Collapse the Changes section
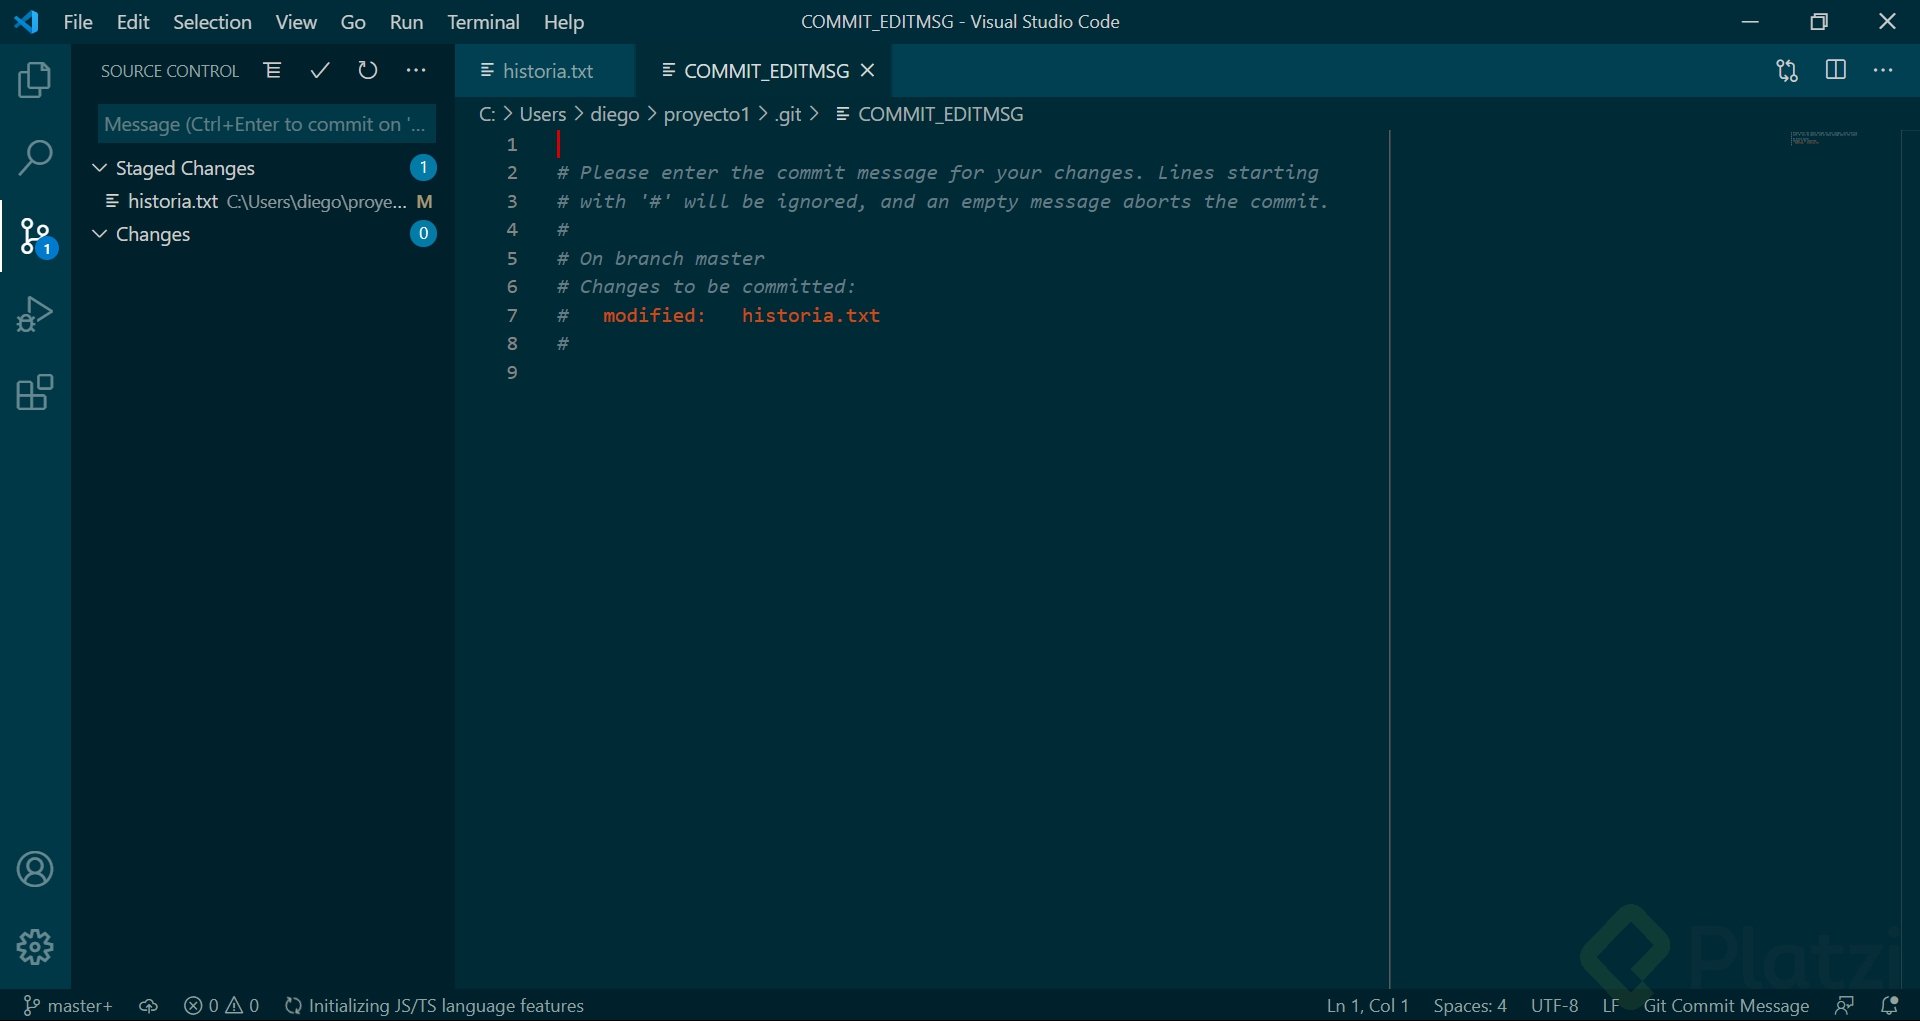This screenshot has width=1920, height=1021. (99, 234)
